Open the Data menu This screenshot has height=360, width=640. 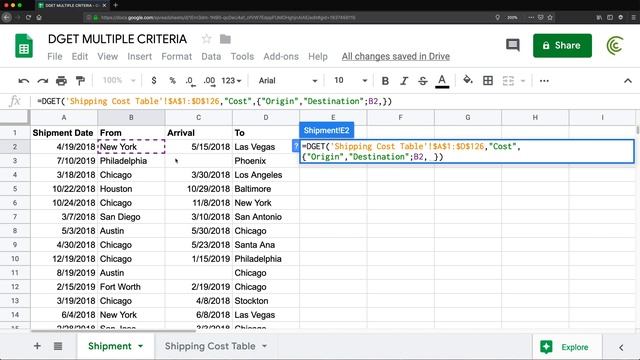pos(211,56)
